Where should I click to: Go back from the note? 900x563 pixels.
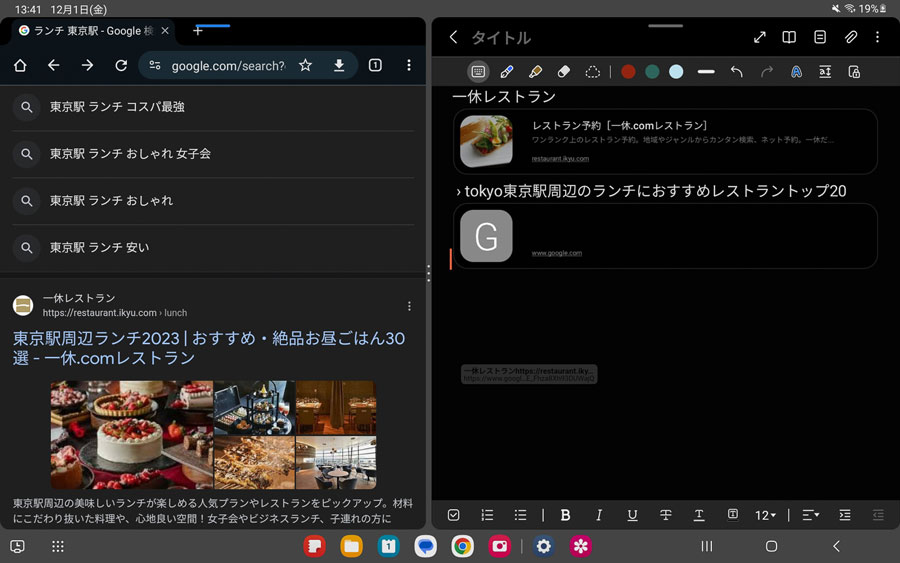click(x=453, y=37)
